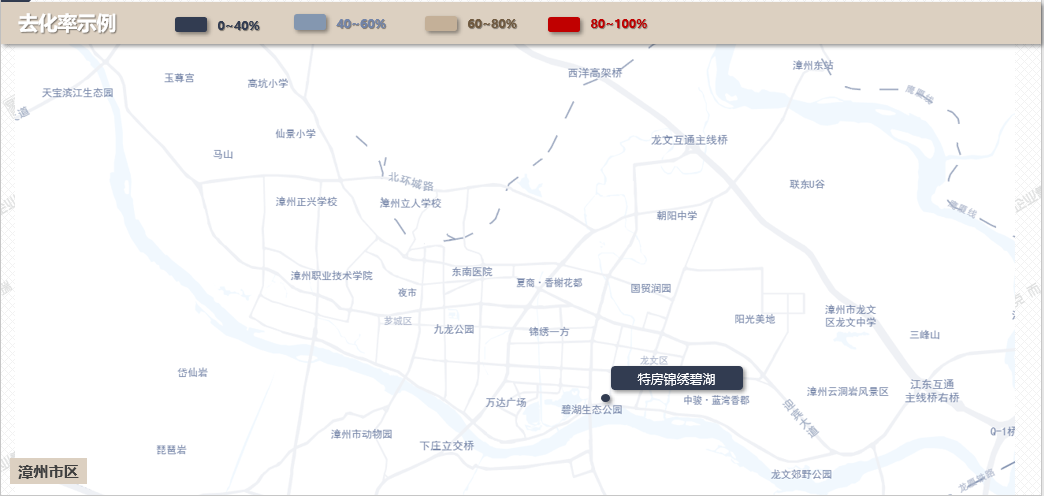
Task: Click 西洋高架桥 map label
Action: click(x=595, y=73)
